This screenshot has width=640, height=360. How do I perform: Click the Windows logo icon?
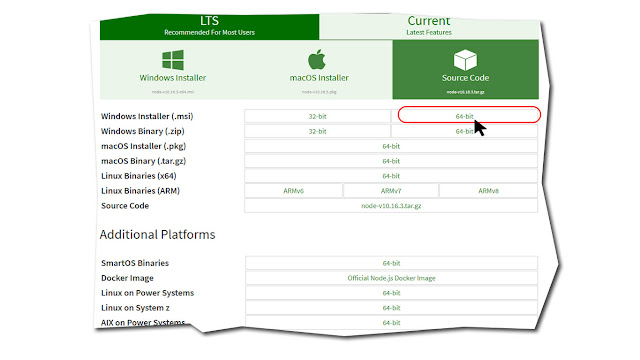coord(173,60)
